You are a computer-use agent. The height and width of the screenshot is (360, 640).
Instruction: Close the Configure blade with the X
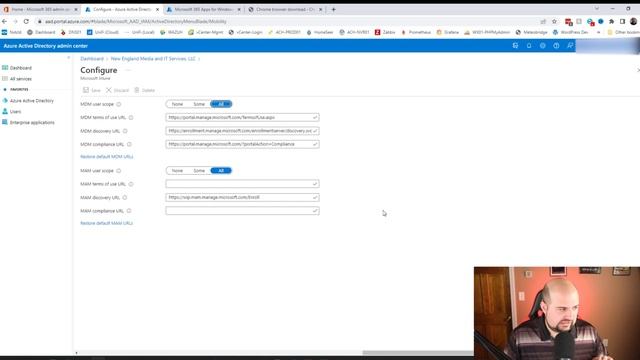[x=638, y=70]
